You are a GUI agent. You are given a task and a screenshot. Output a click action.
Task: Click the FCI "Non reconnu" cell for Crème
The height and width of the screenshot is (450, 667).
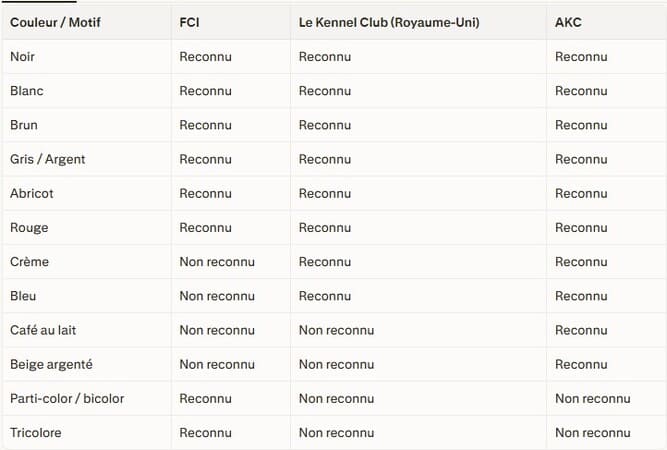(x=217, y=262)
